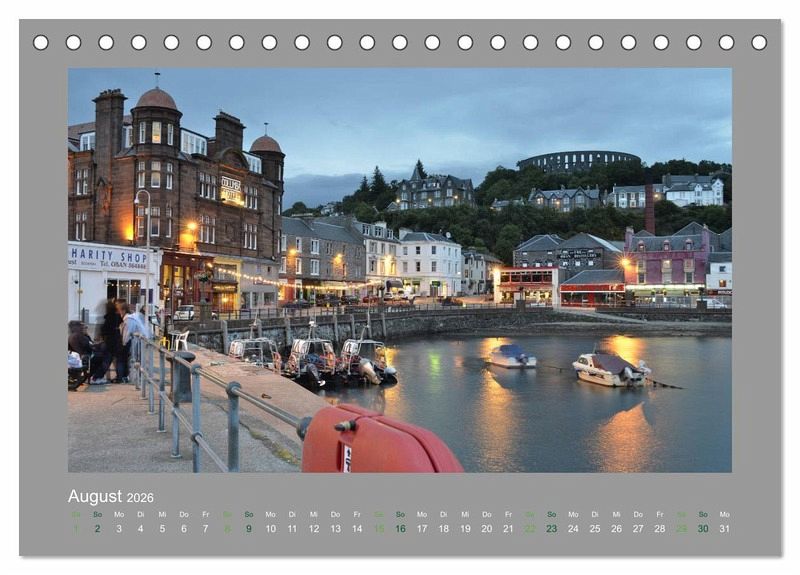The image size is (800, 575).
Task: Select Sunday date 23
Action: click(x=552, y=529)
